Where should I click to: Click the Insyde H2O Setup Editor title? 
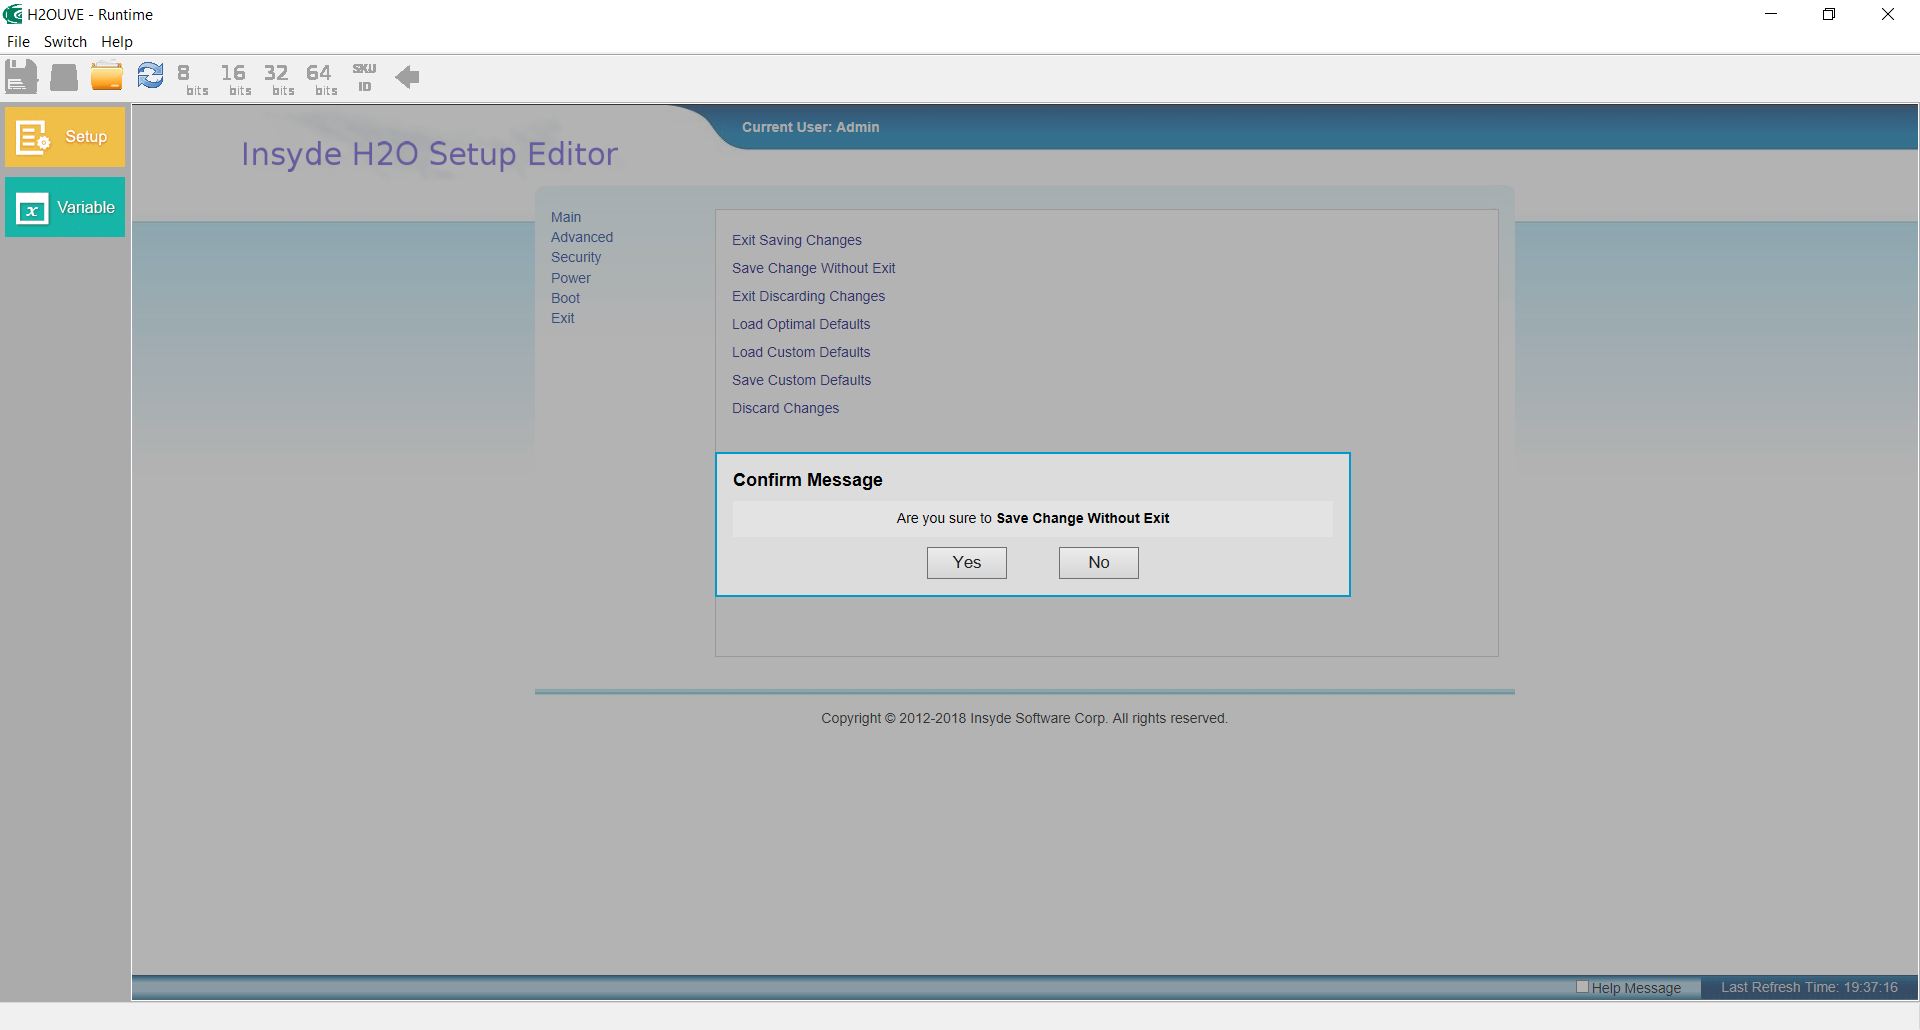pos(430,154)
